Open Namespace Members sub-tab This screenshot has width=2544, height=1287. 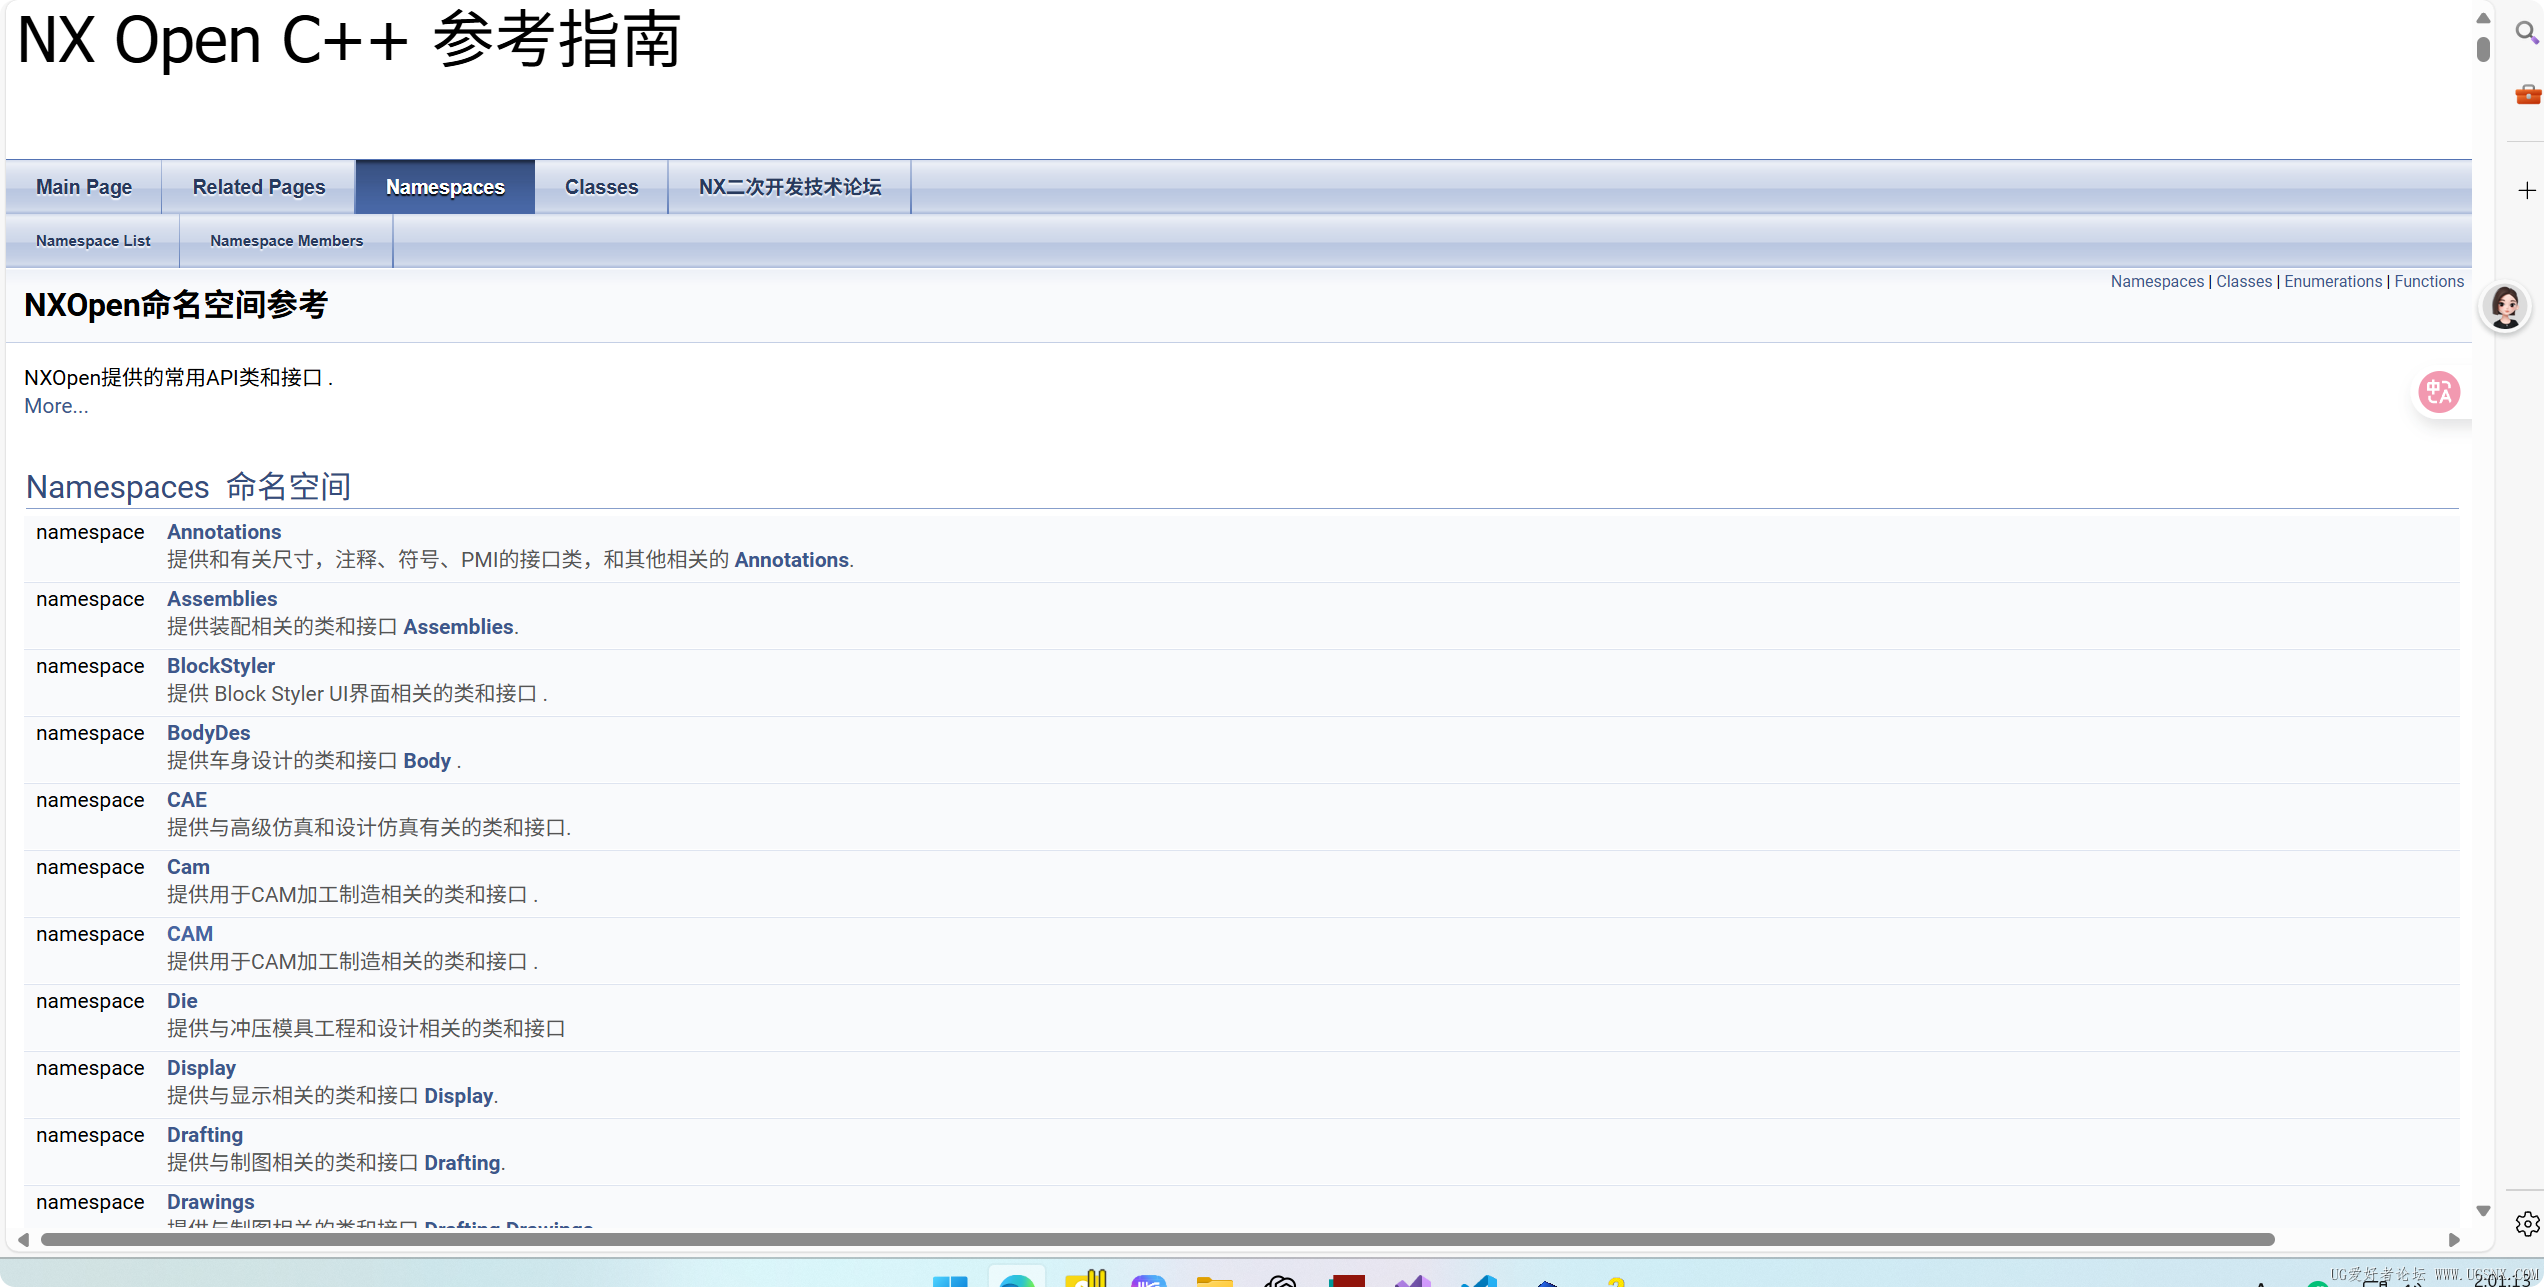(x=287, y=241)
